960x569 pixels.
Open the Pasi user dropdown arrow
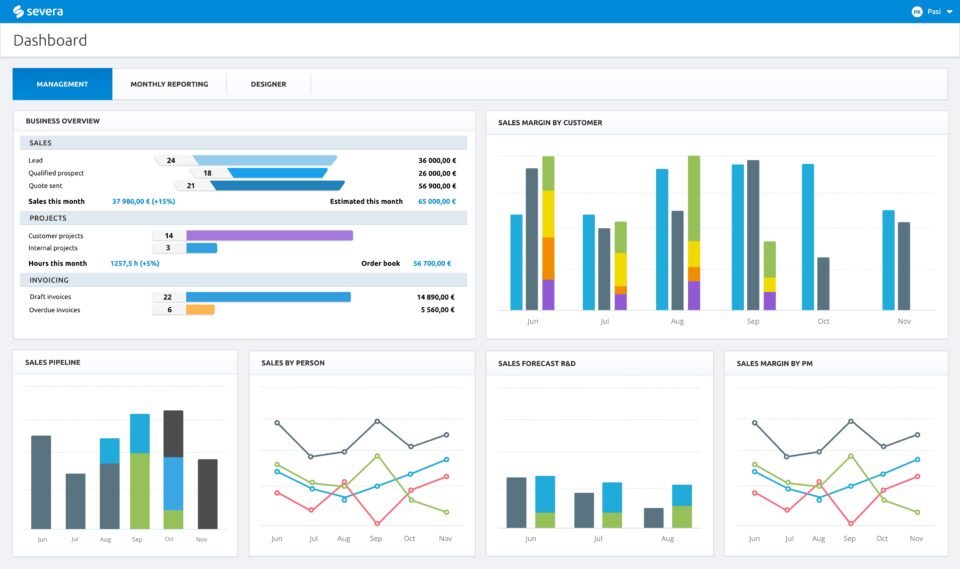[949, 12]
